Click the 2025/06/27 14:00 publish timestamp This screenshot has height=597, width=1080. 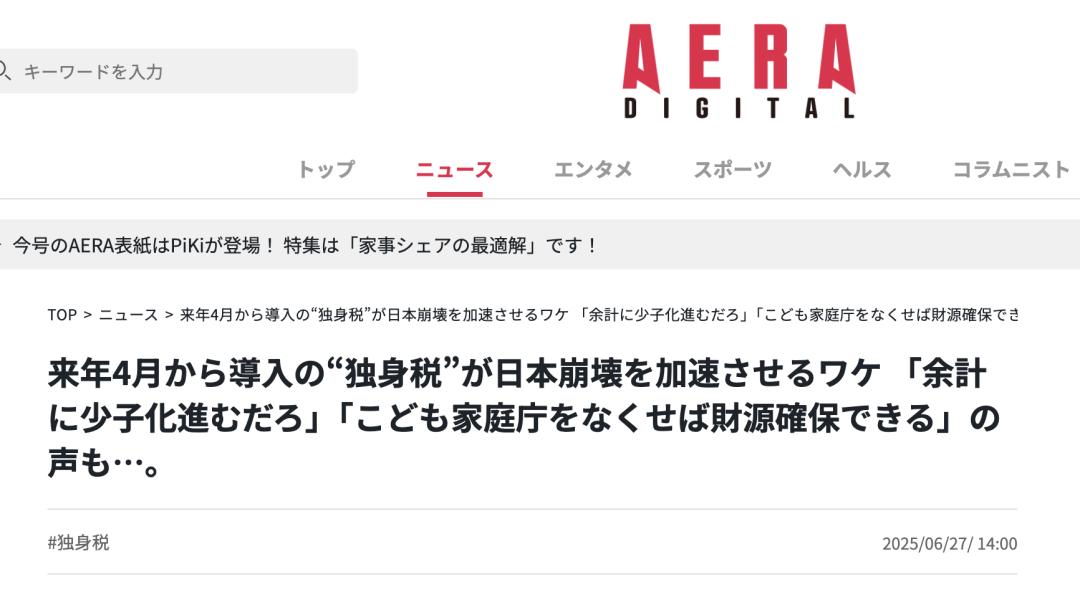pos(950,543)
